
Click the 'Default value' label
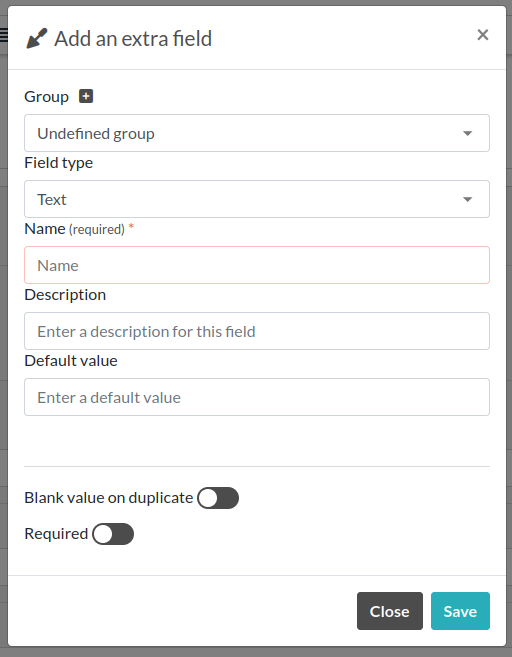(71, 361)
